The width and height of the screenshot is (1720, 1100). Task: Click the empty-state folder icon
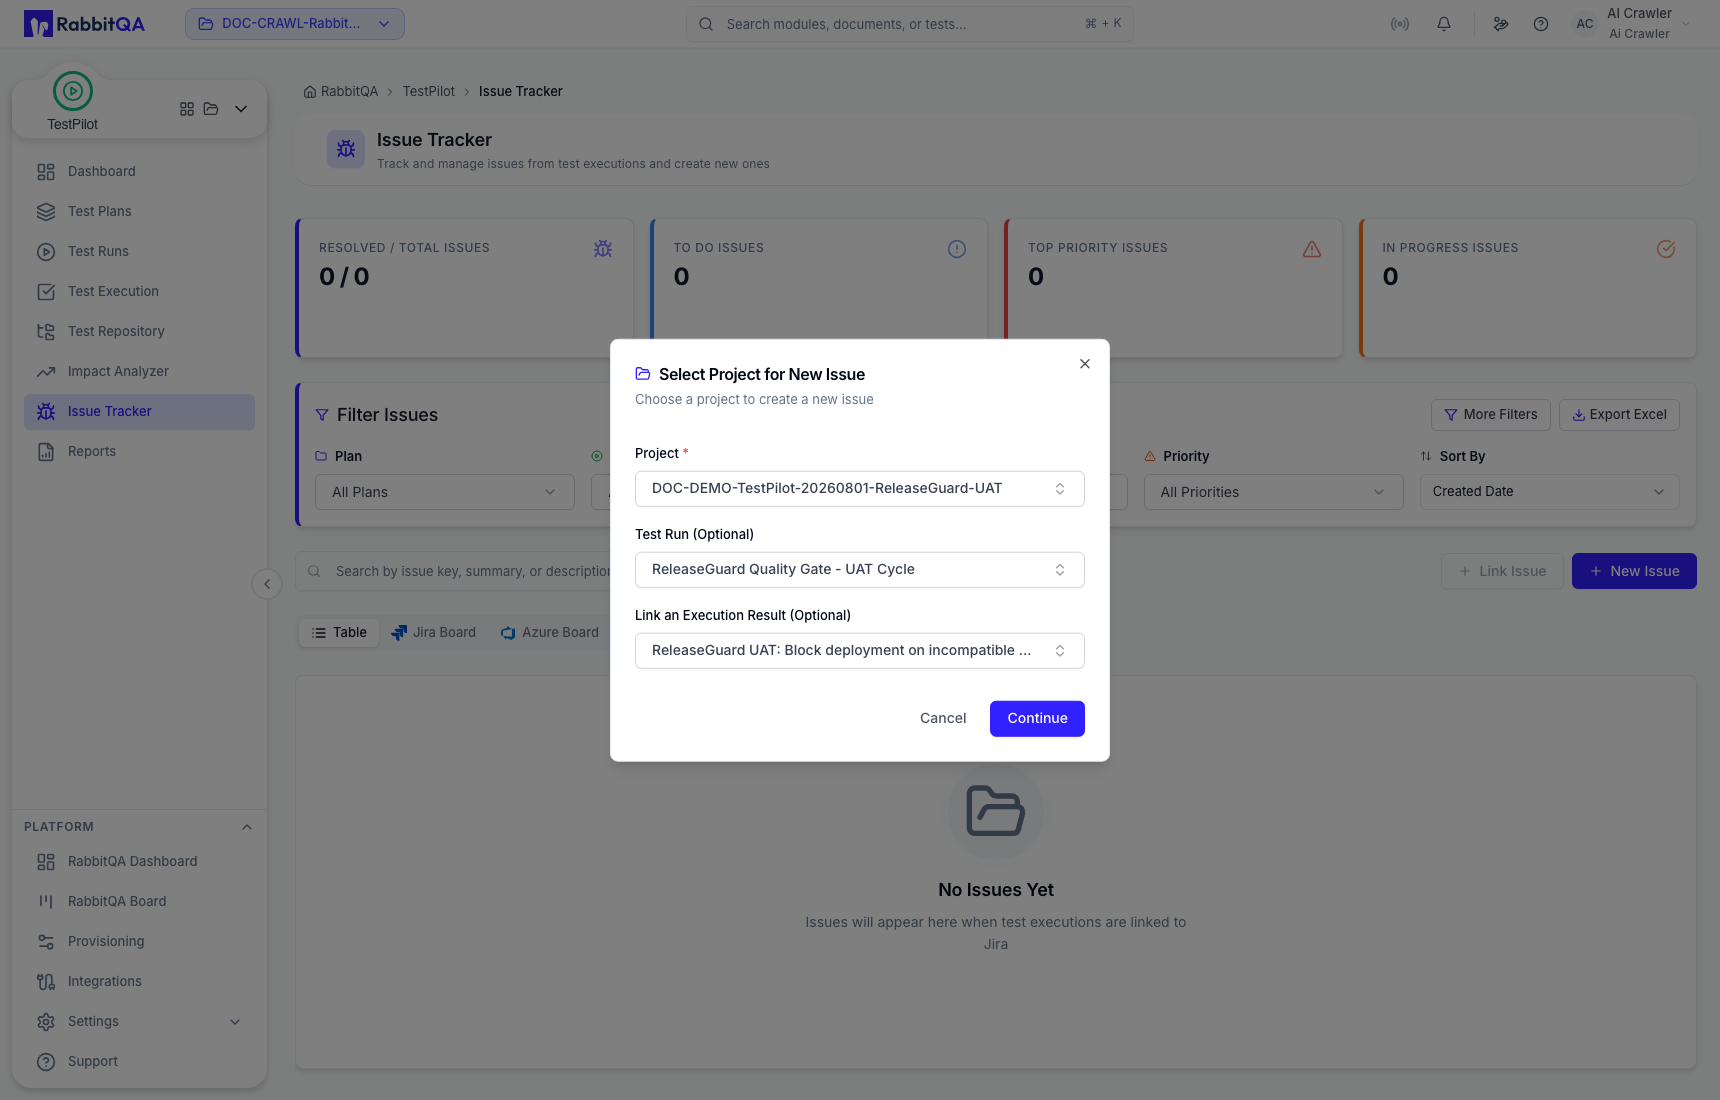pos(996,811)
